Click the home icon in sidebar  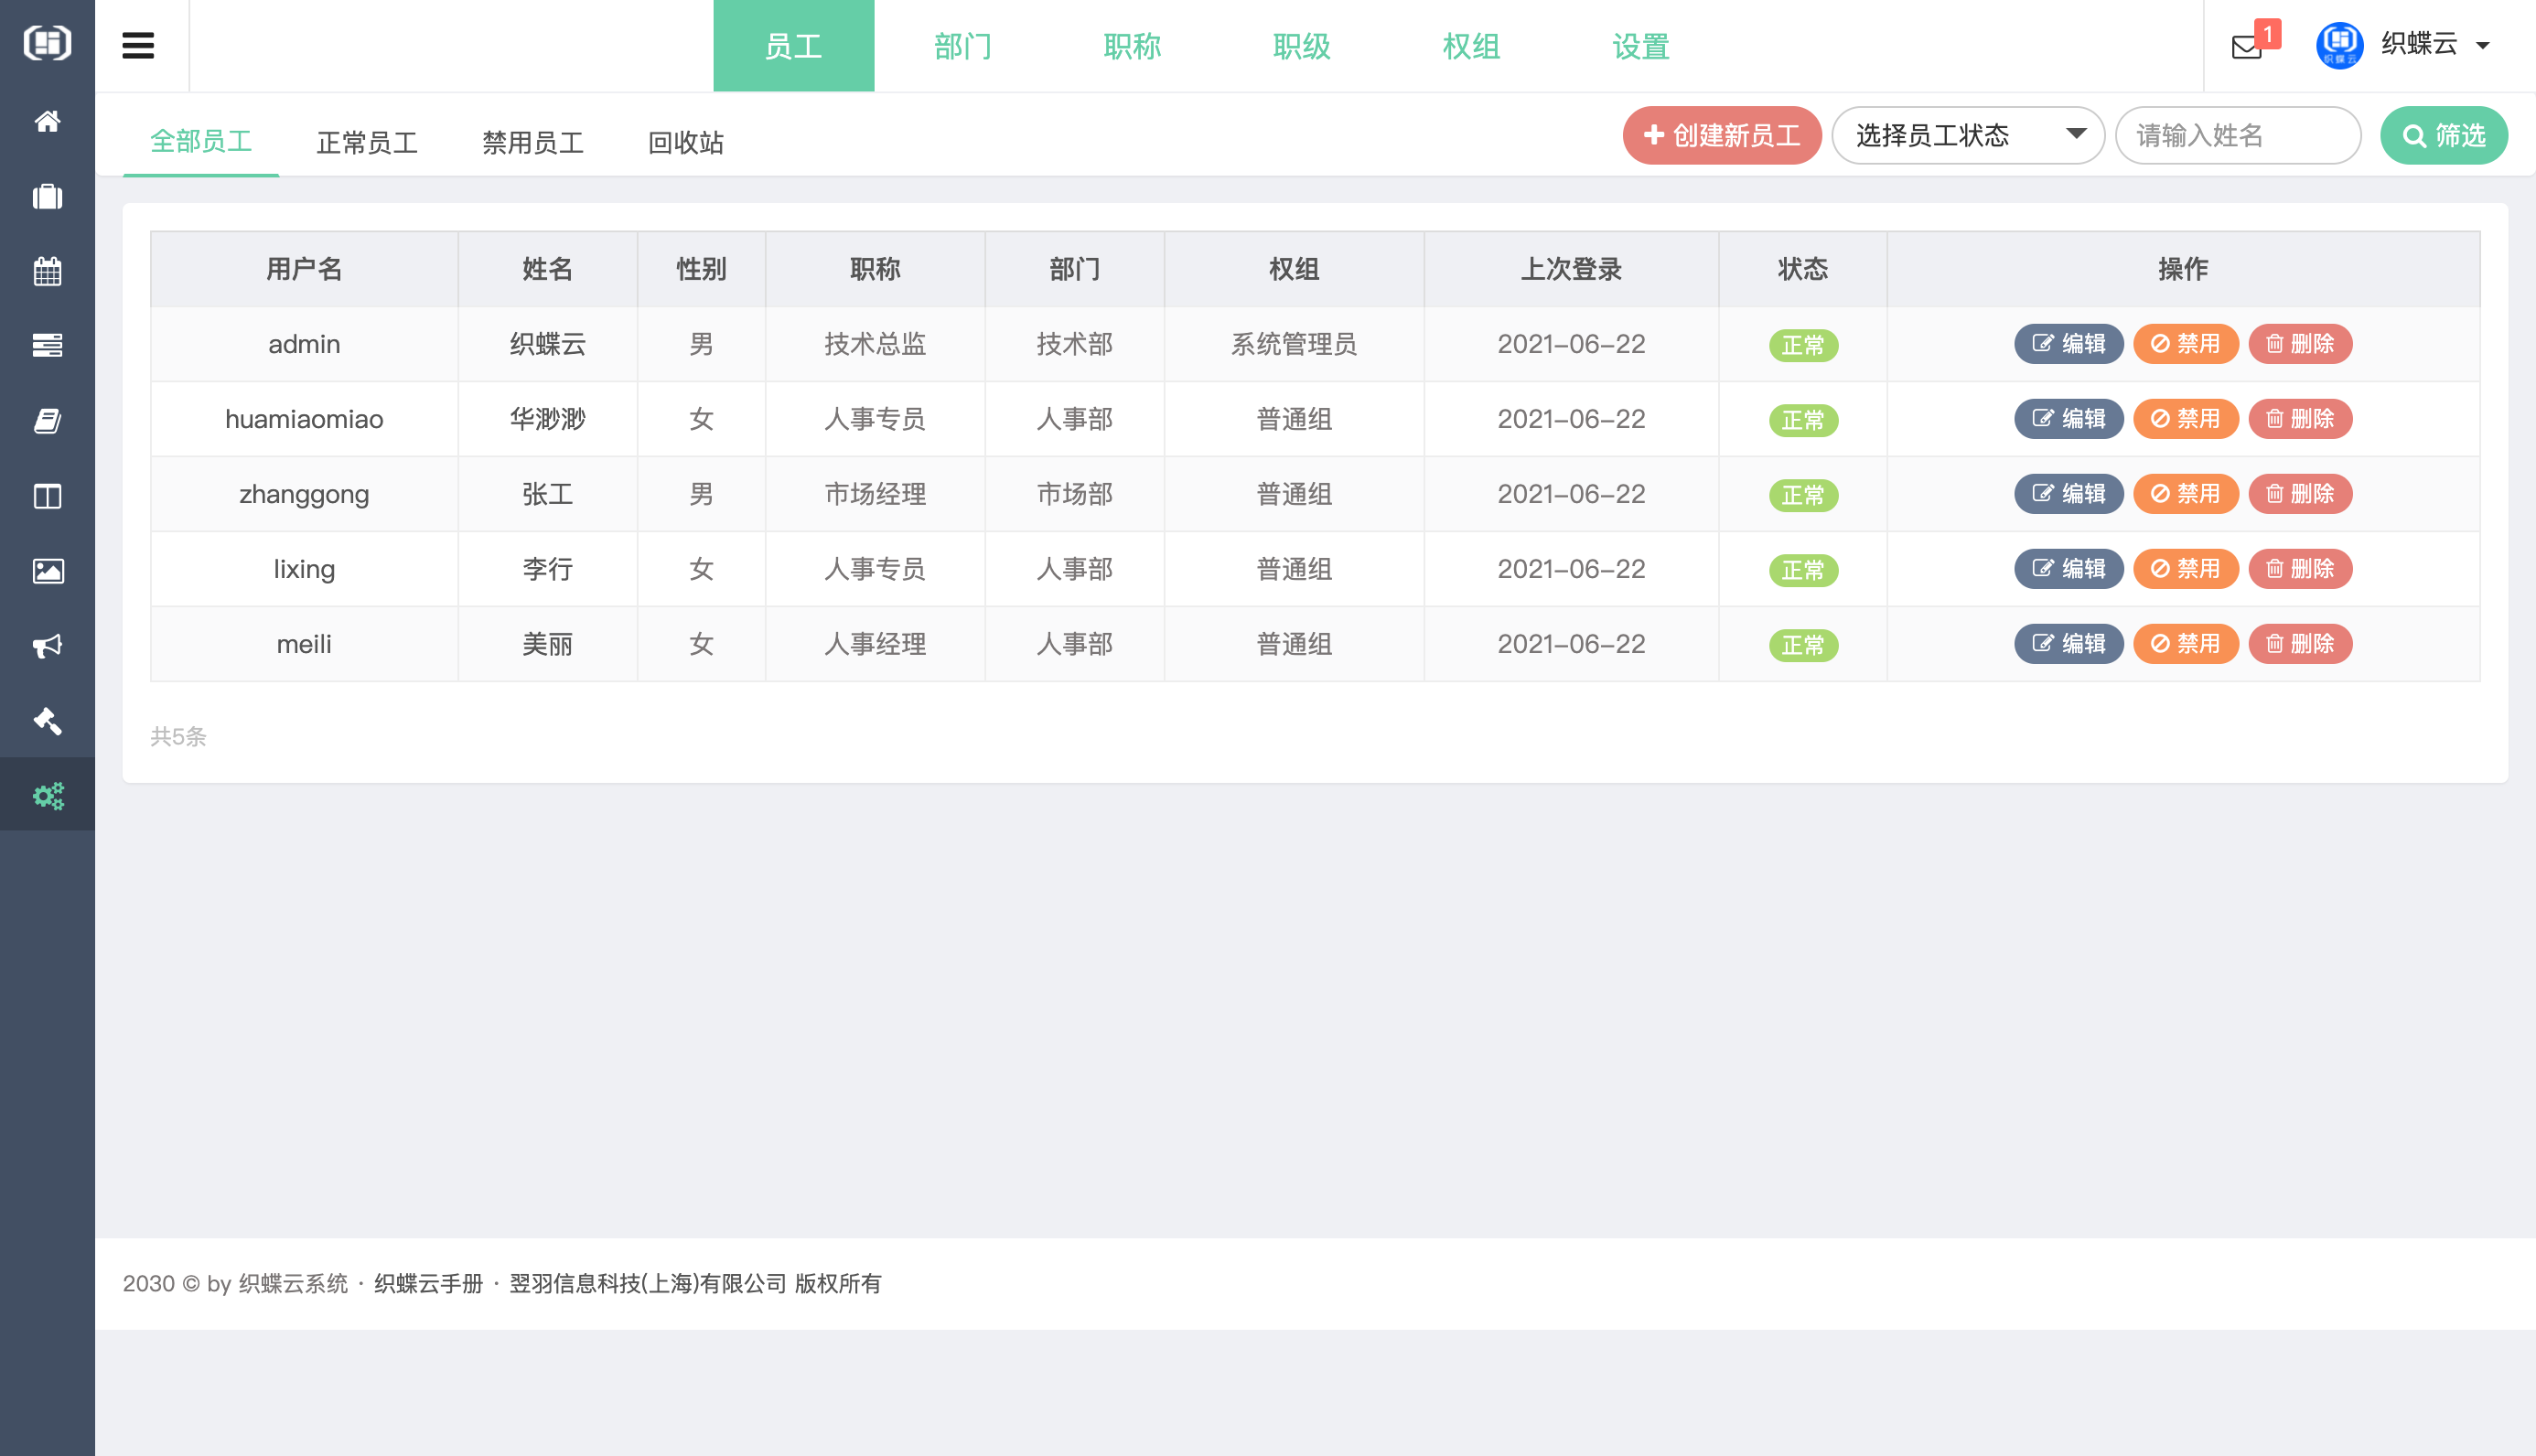click(47, 121)
